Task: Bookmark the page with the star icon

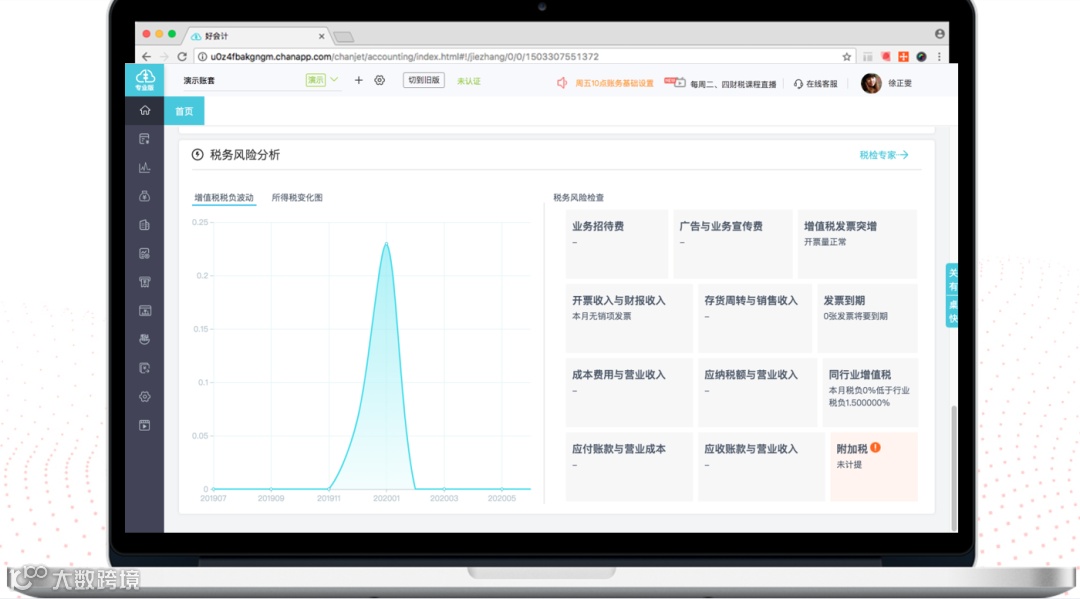Action: [x=847, y=56]
